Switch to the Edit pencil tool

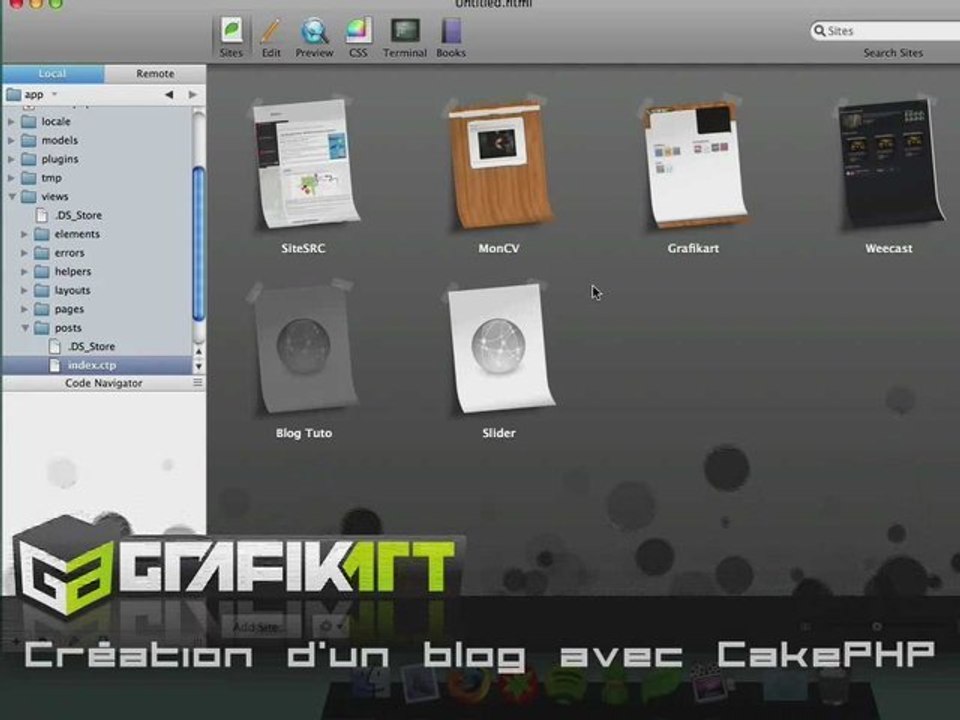click(271, 37)
